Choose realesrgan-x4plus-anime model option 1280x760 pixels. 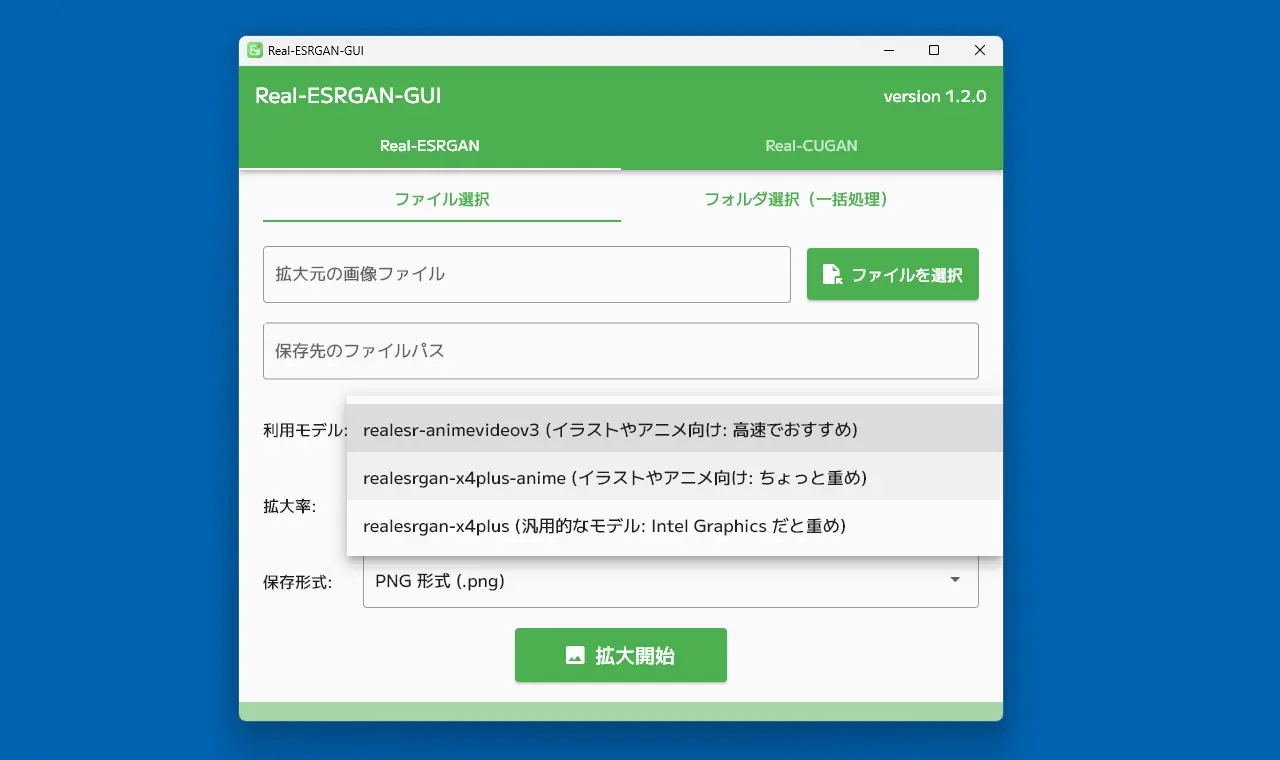[x=675, y=478]
